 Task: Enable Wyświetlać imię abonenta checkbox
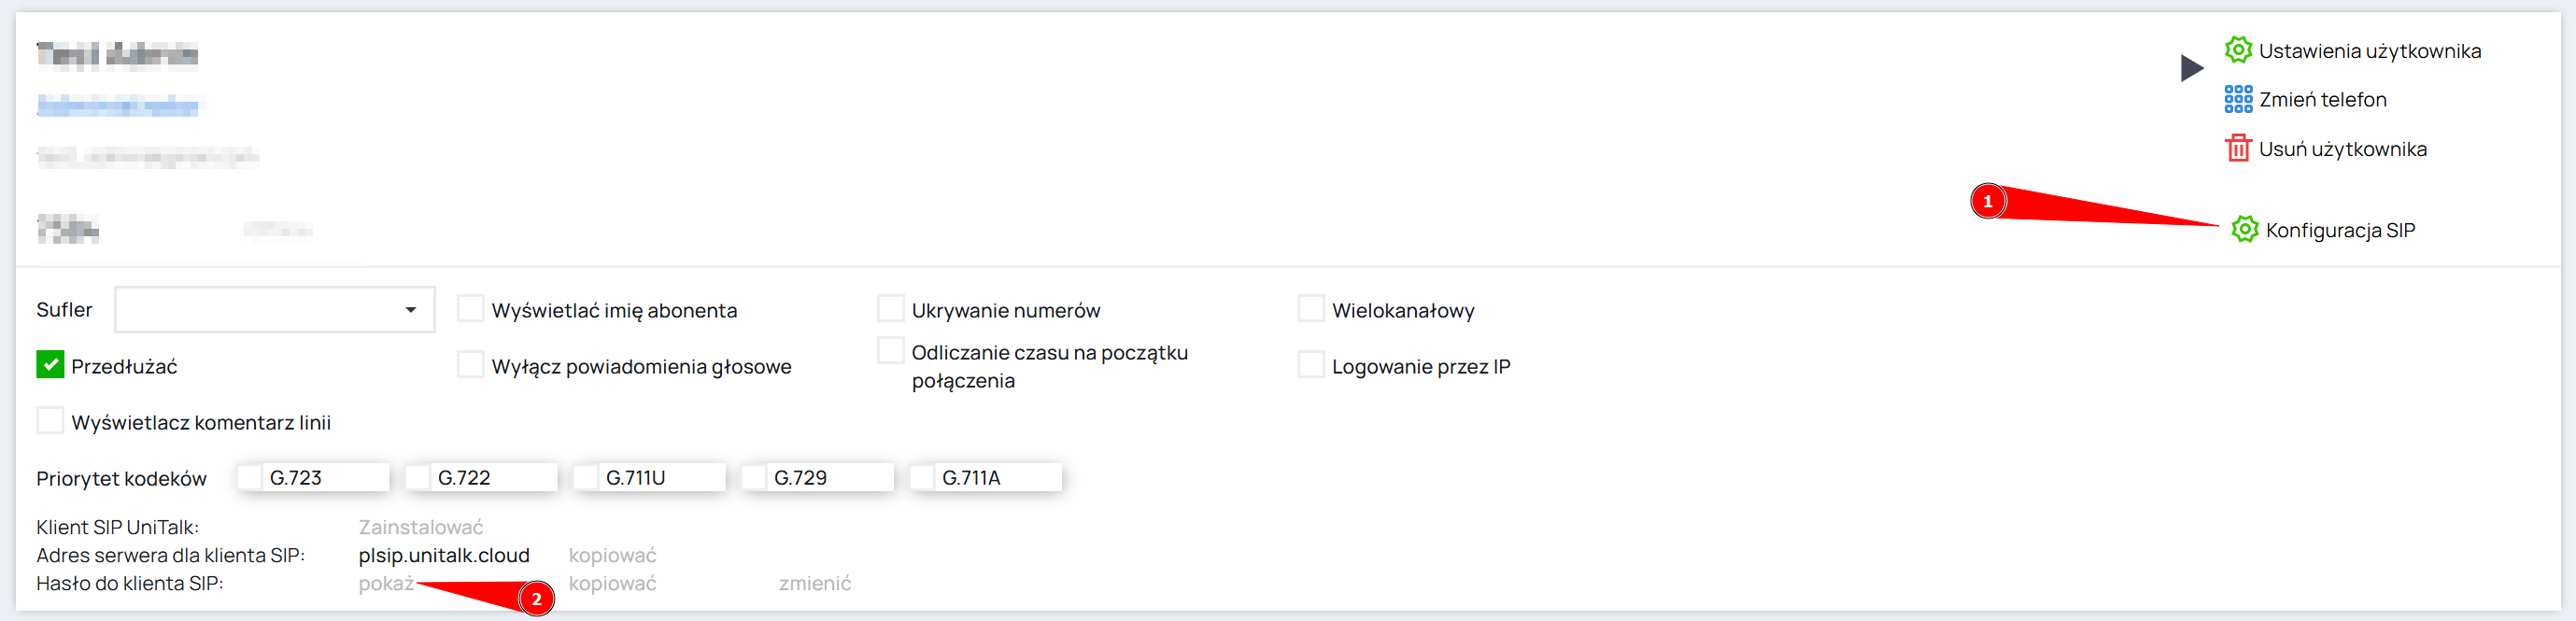click(470, 309)
